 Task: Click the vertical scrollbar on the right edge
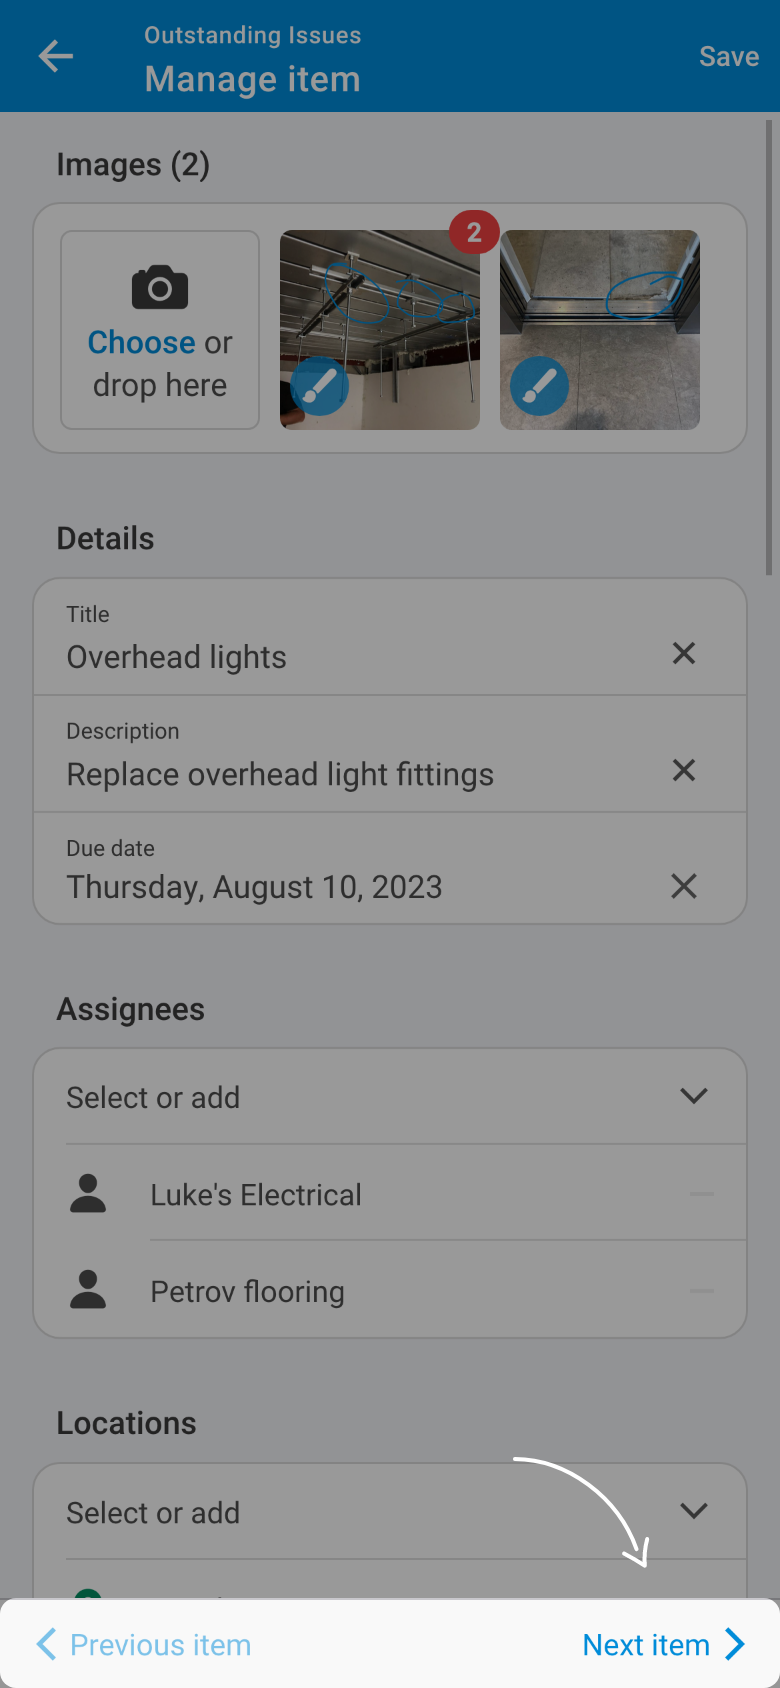(x=769, y=350)
